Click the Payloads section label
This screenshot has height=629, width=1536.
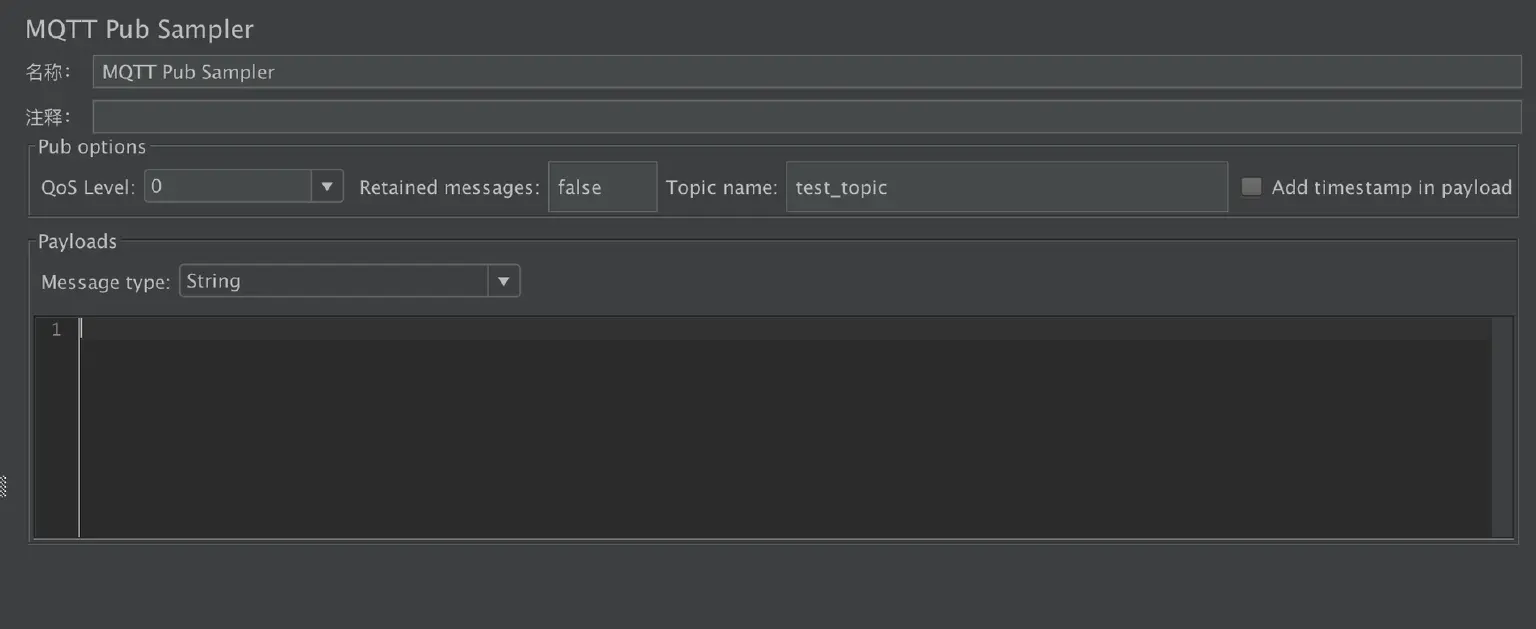pos(77,241)
